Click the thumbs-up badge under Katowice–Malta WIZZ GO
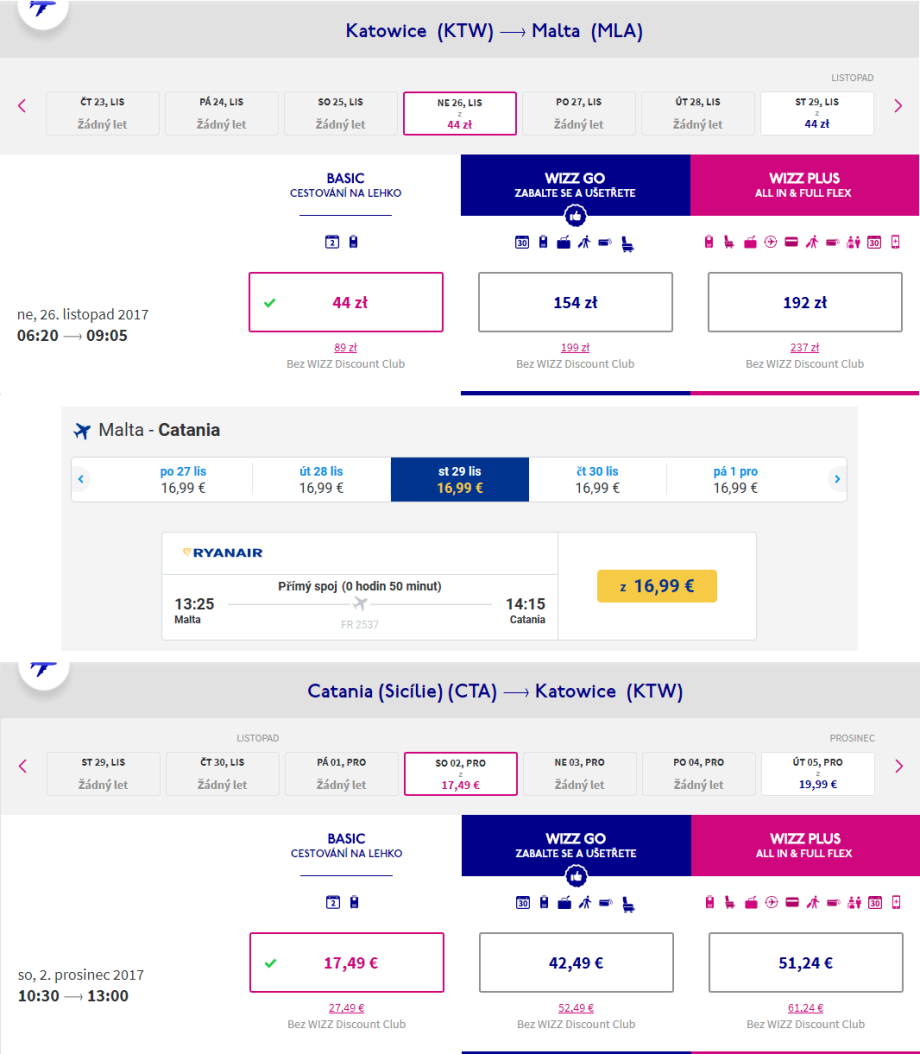The image size is (920, 1054). [x=575, y=215]
